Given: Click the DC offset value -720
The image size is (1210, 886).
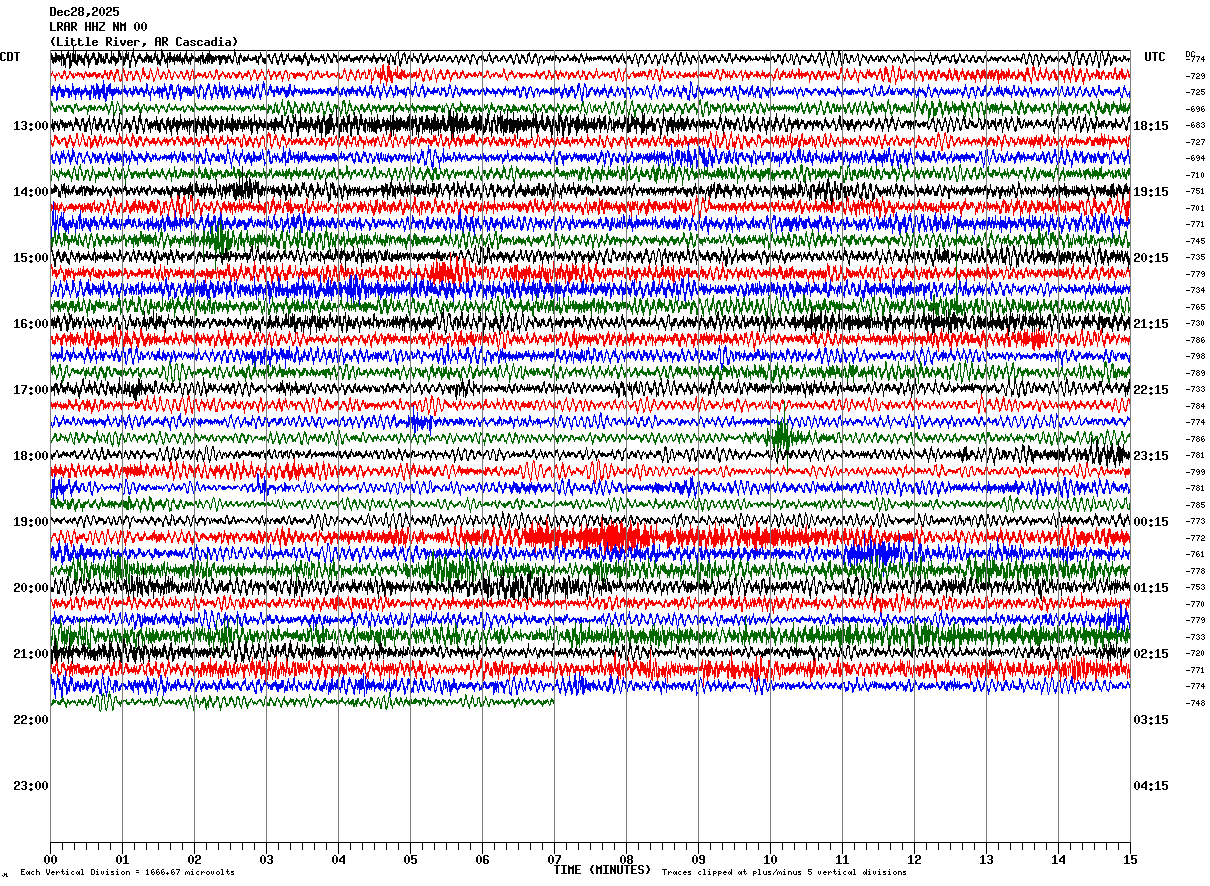Looking at the screenshot, I should tap(1195, 653).
